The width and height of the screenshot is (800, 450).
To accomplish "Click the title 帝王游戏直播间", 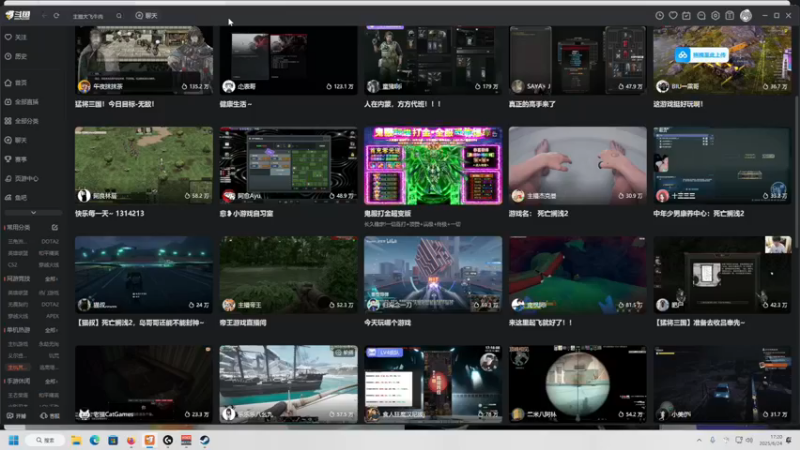I will coord(243,323).
